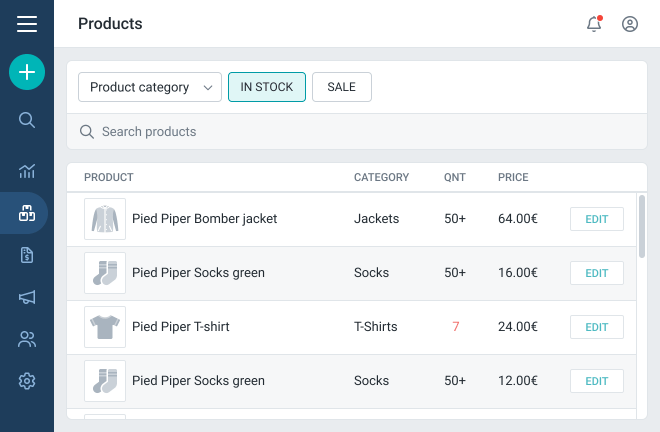Screen dimensions: 660x432
Task: Edit the 16.00€ Socks green product
Action: pos(597,273)
